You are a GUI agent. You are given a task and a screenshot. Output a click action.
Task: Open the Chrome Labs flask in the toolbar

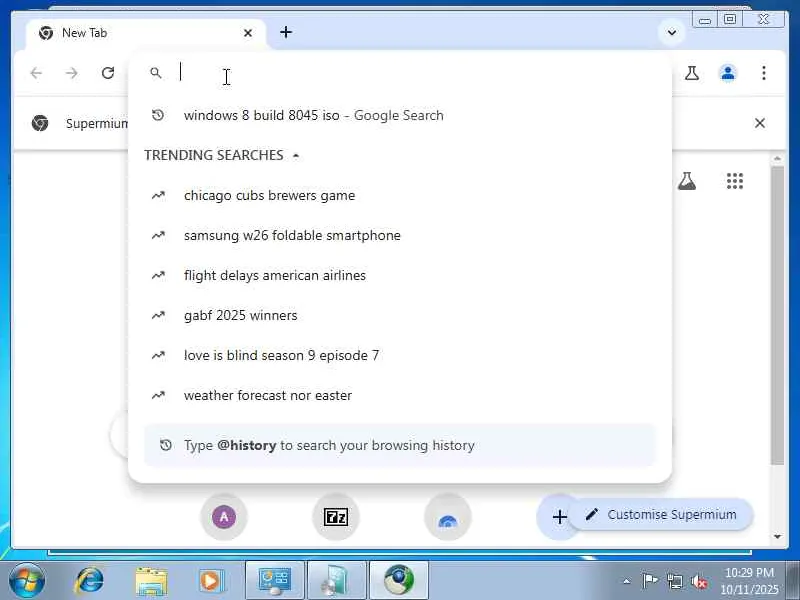coord(692,73)
